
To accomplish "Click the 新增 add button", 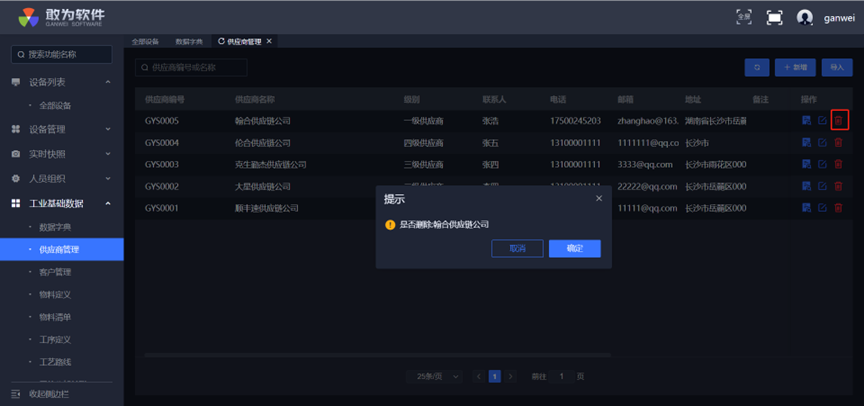I will pos(796,67).
